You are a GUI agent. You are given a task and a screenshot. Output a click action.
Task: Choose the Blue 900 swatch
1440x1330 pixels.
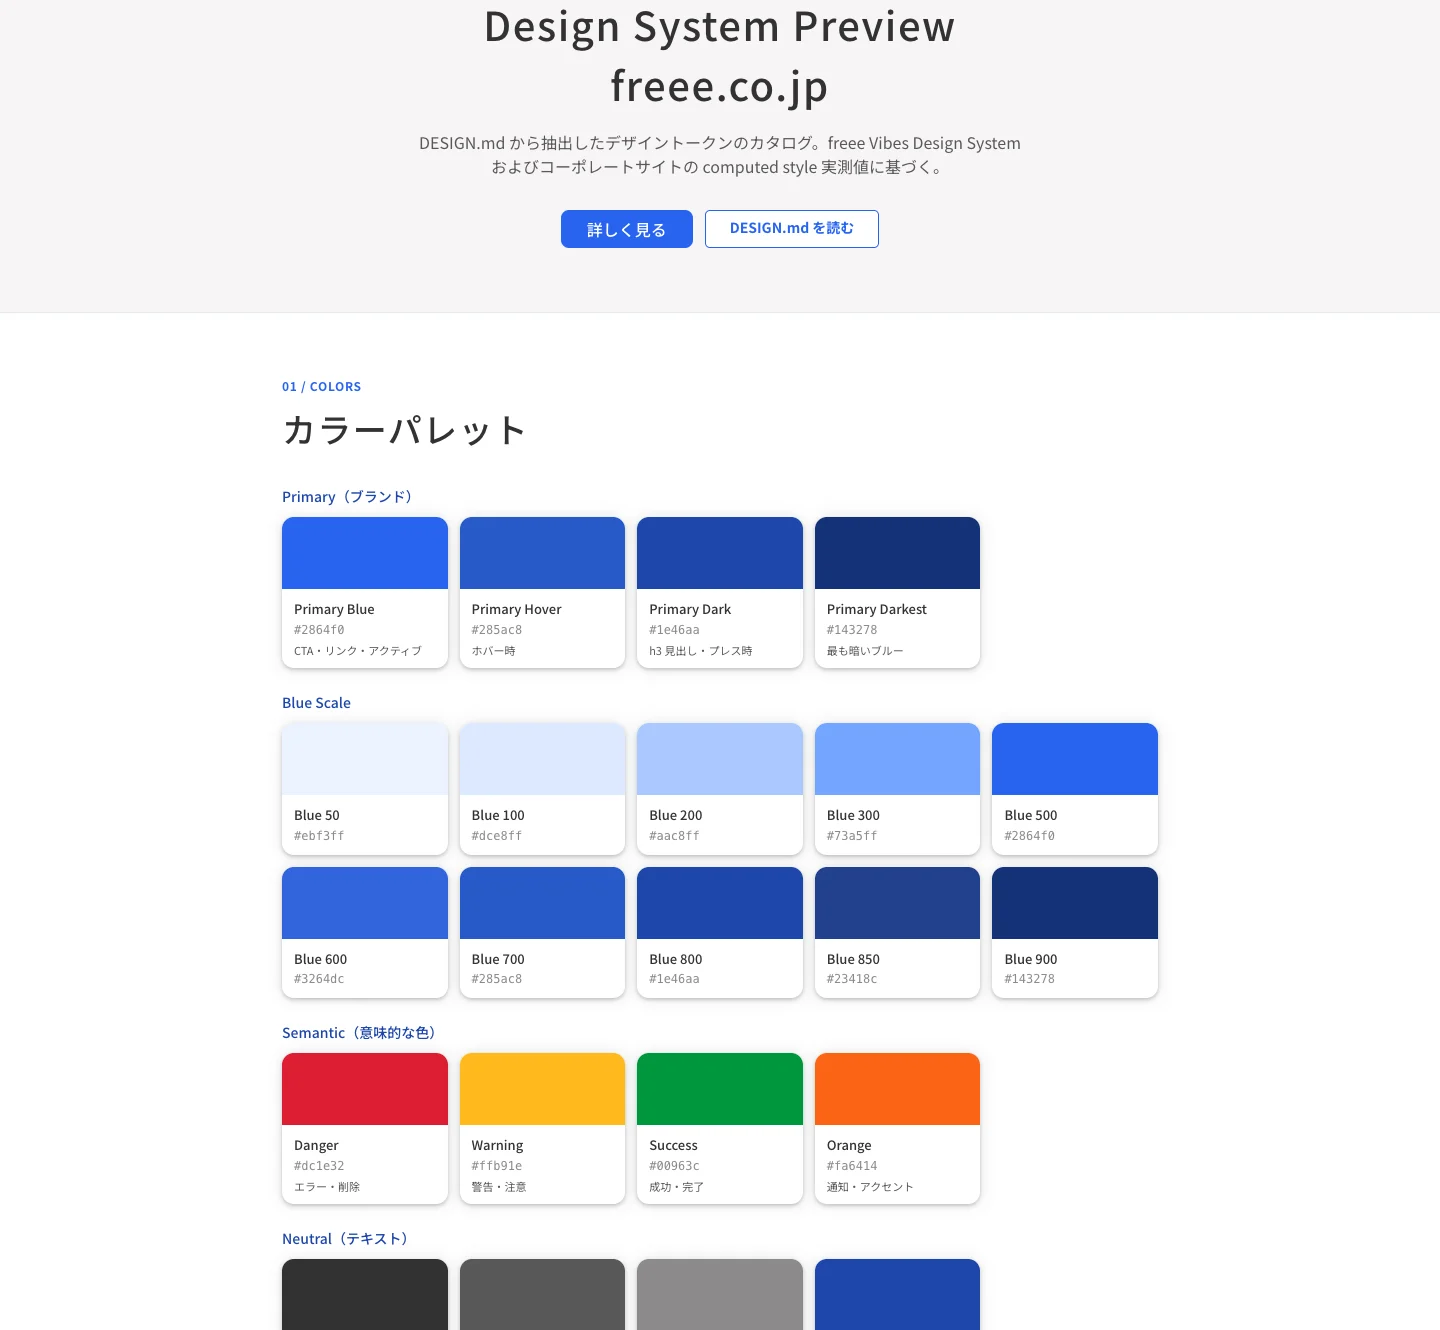(x=1075, y=932)
